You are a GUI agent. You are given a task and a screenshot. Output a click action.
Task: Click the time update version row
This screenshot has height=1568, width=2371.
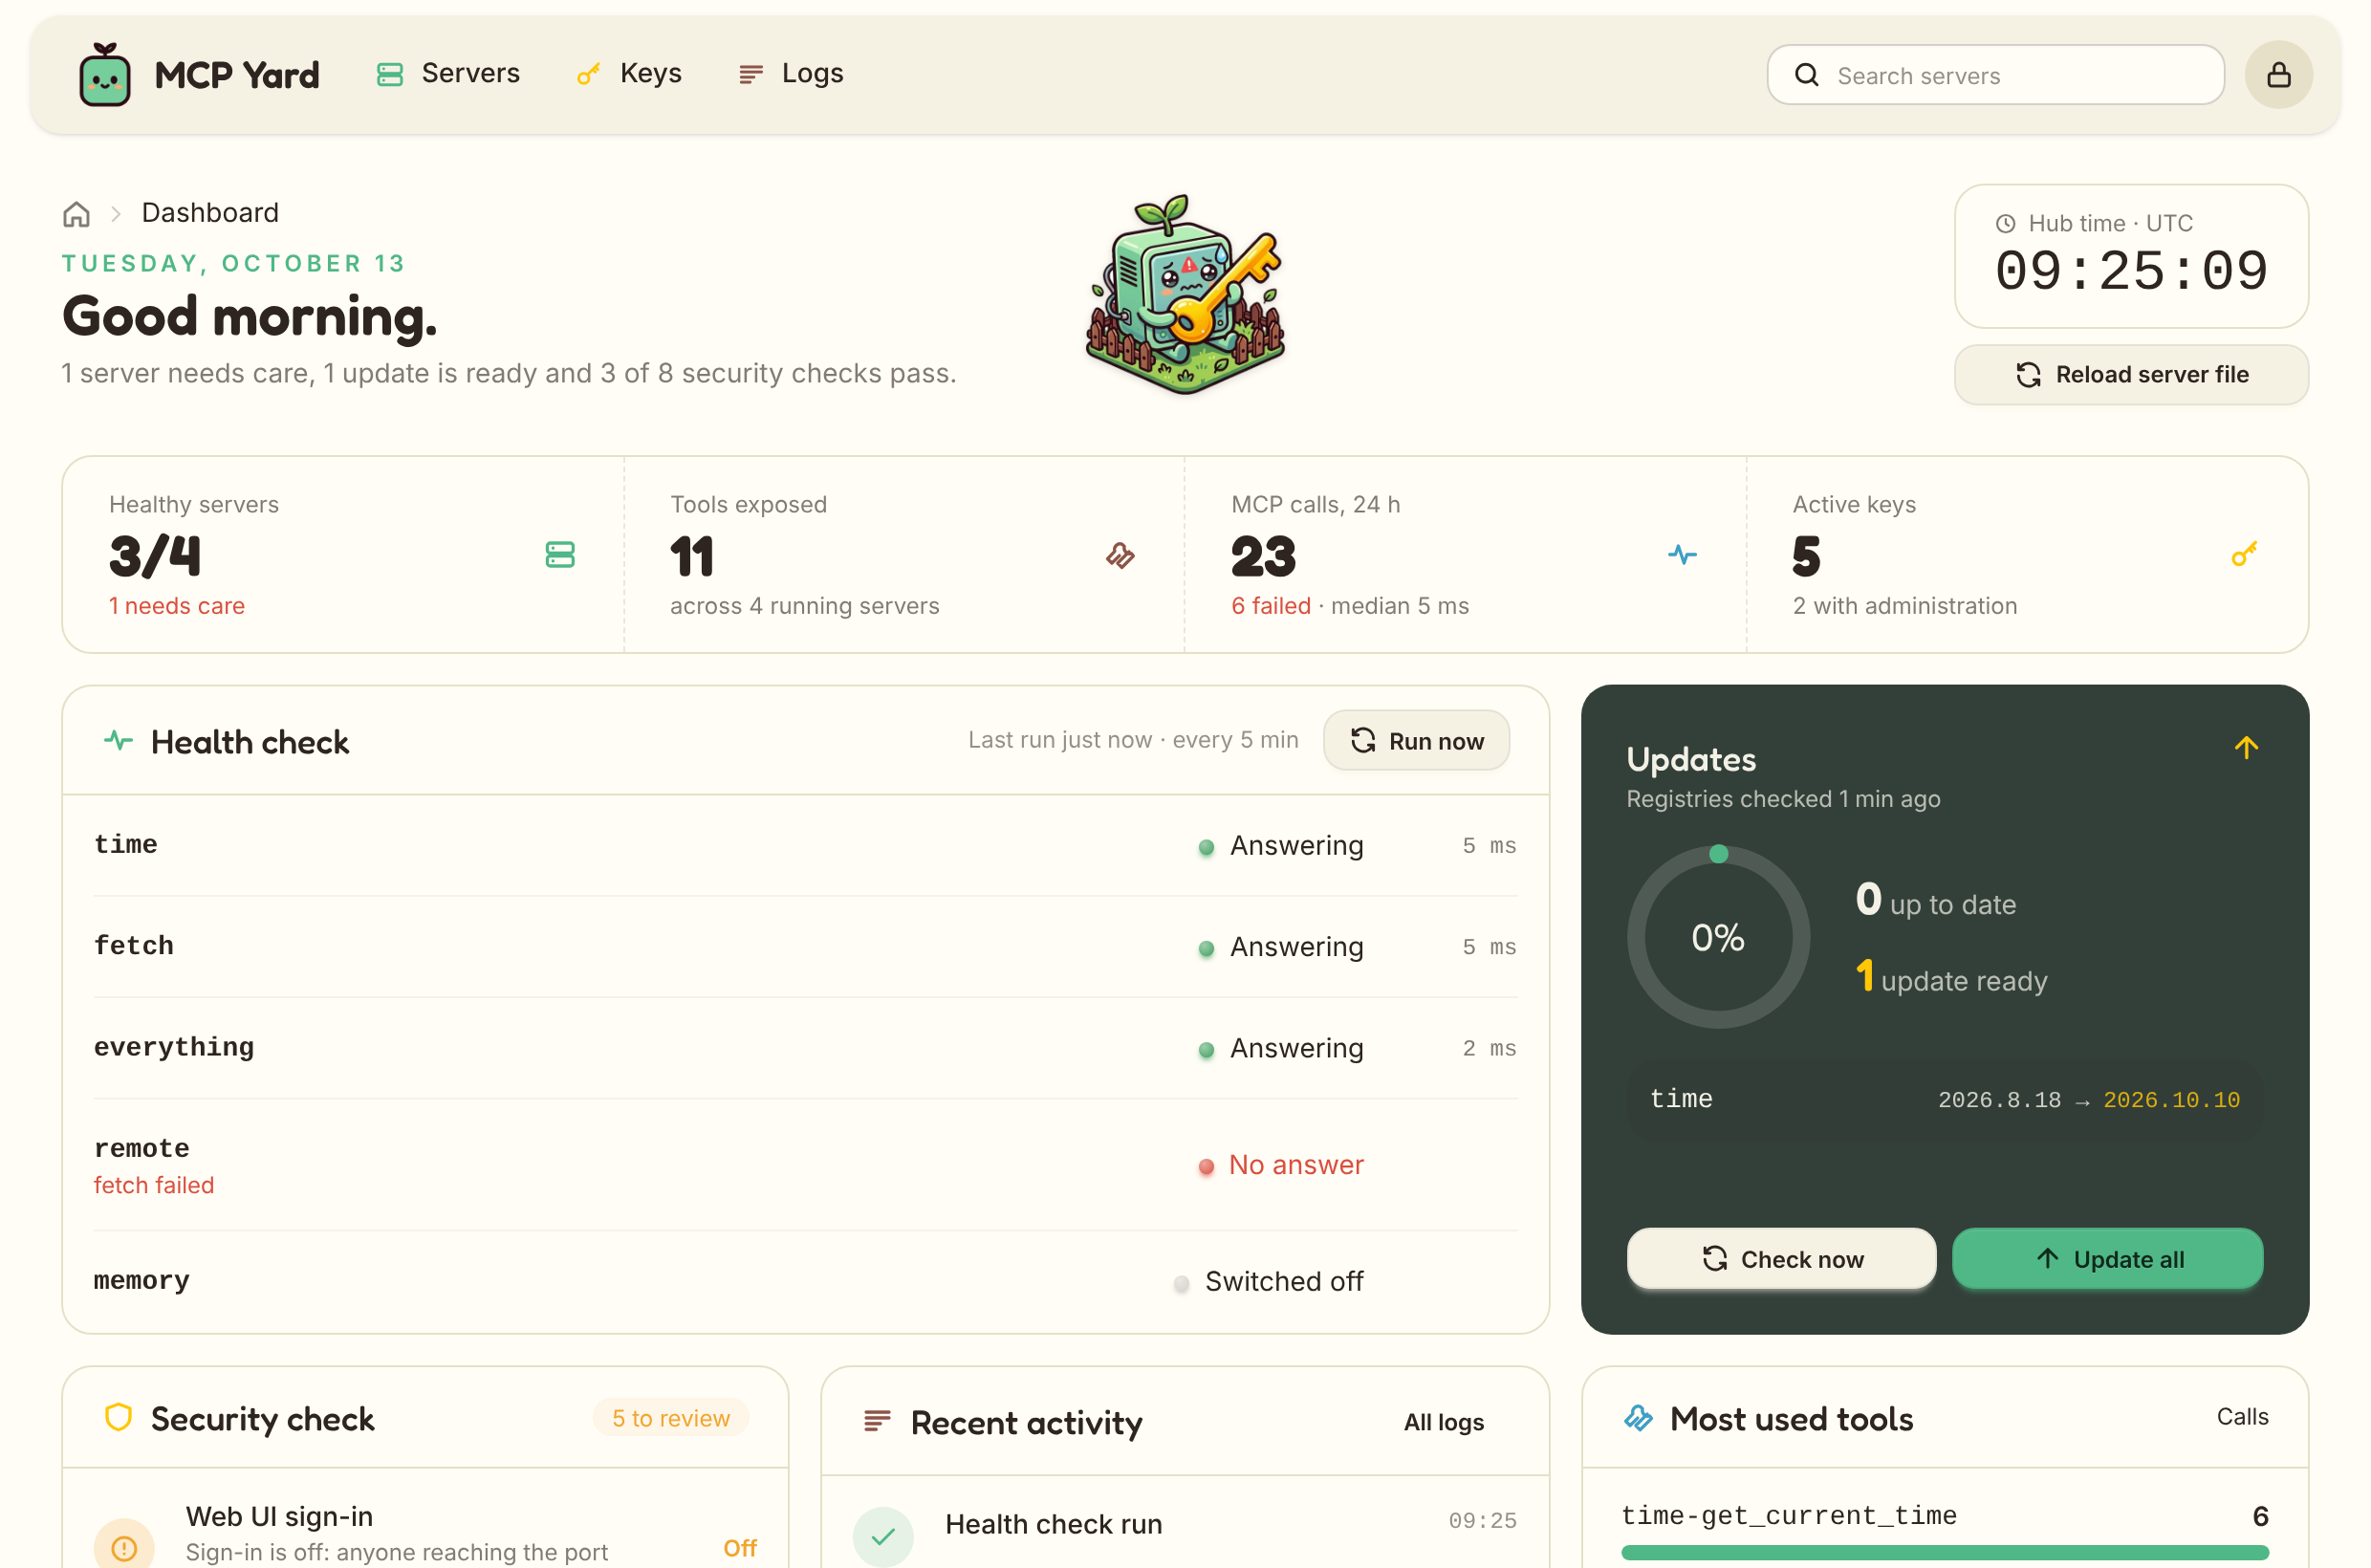click(x=1944, y=1100)
